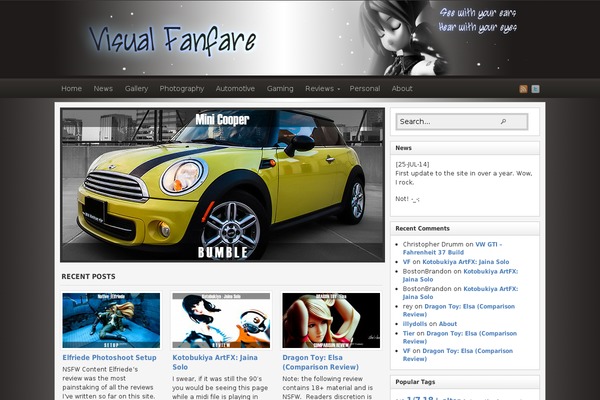Open the Gallery menu item
The image size is (600, 400).
[x=136, y=88]
